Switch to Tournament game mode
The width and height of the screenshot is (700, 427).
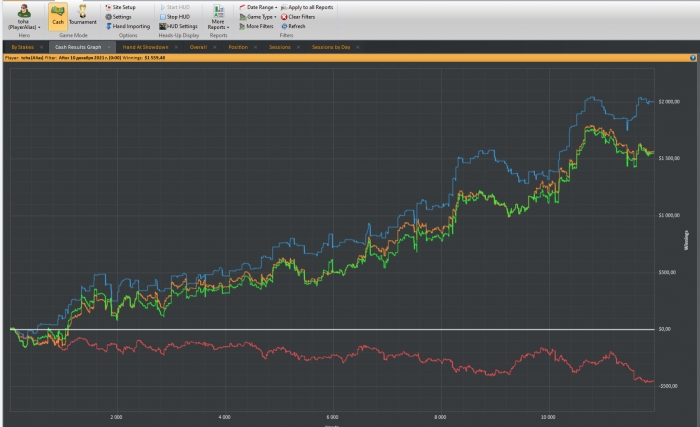point(83,14)
